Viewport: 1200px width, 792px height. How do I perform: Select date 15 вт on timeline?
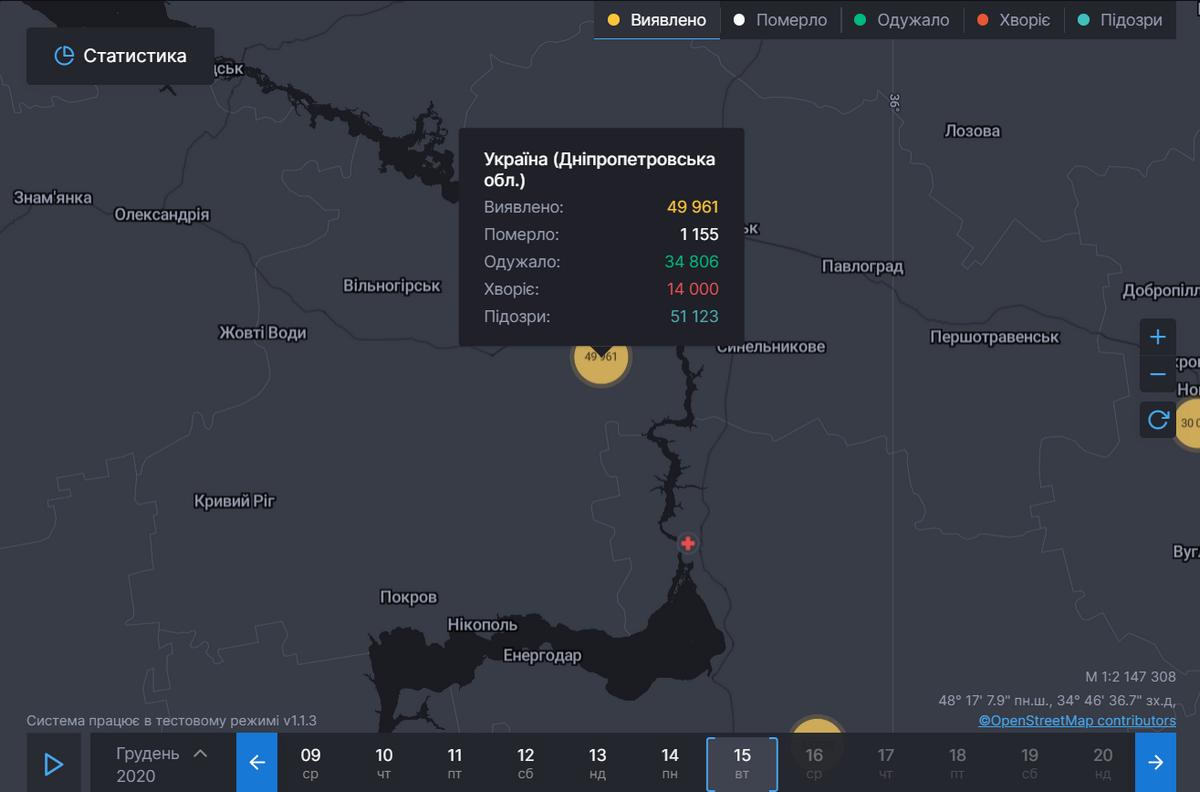click(742, 763)
